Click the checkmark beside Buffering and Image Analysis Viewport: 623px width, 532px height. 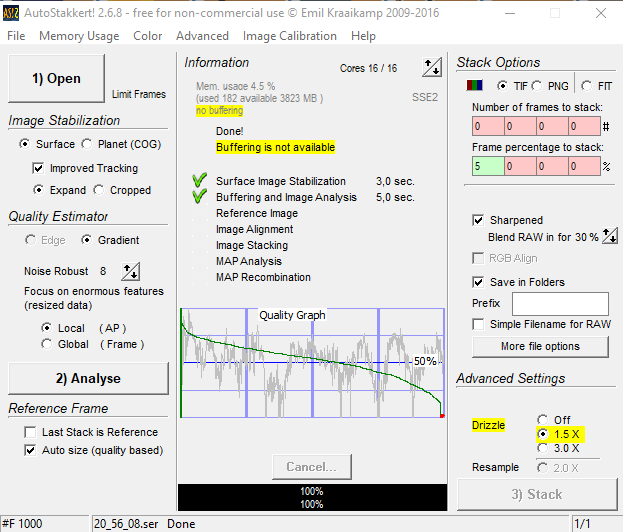[199, 197]
